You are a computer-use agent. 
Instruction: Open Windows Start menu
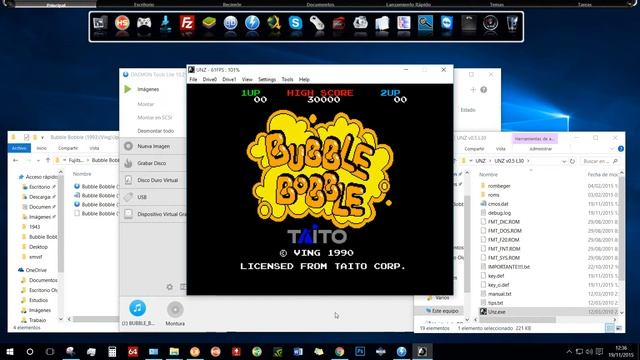coord(10,351)
